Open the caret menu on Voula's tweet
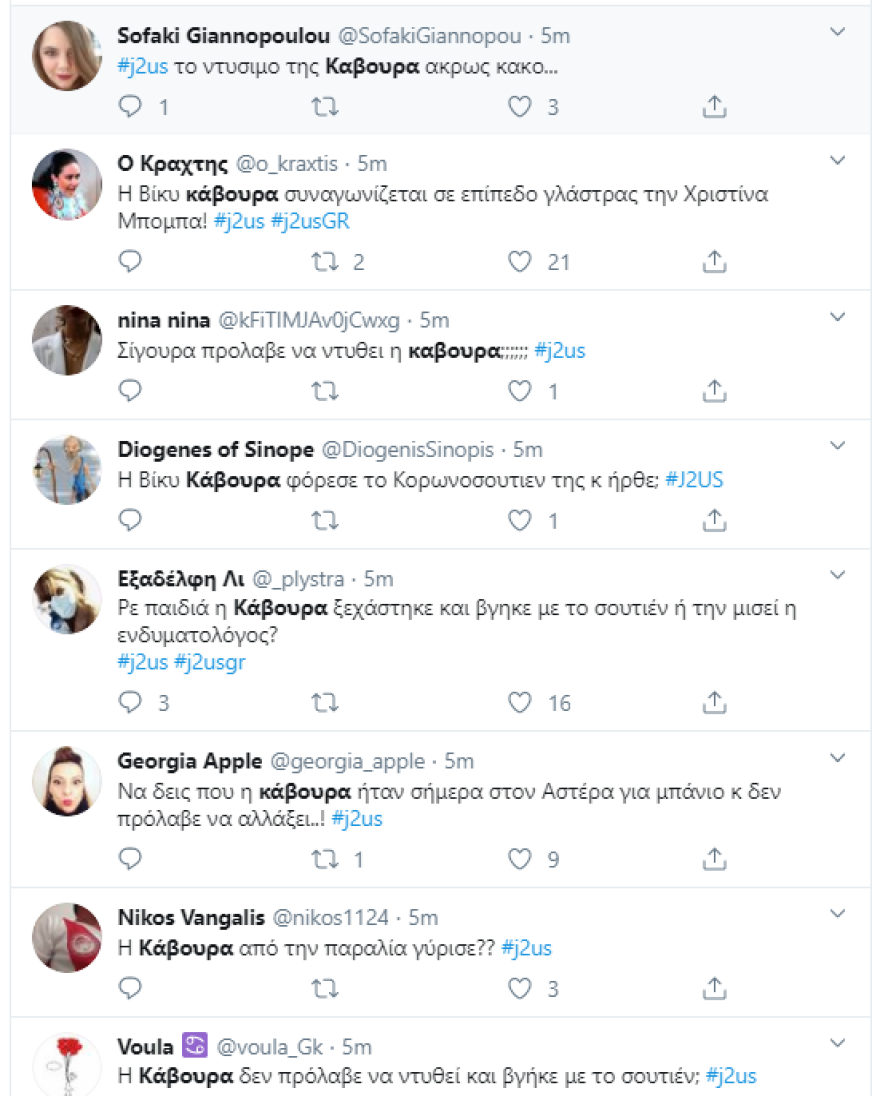The height and width of the screenshot is (1096, 880). [x=838, y=1041]
